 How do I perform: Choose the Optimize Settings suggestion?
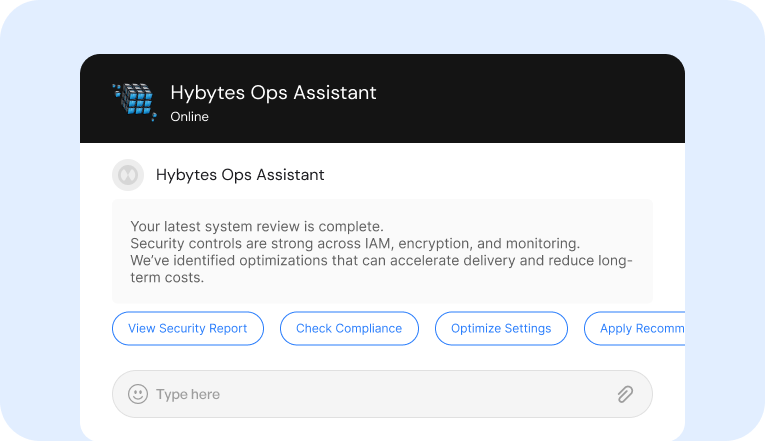click(x=500, y=328)
